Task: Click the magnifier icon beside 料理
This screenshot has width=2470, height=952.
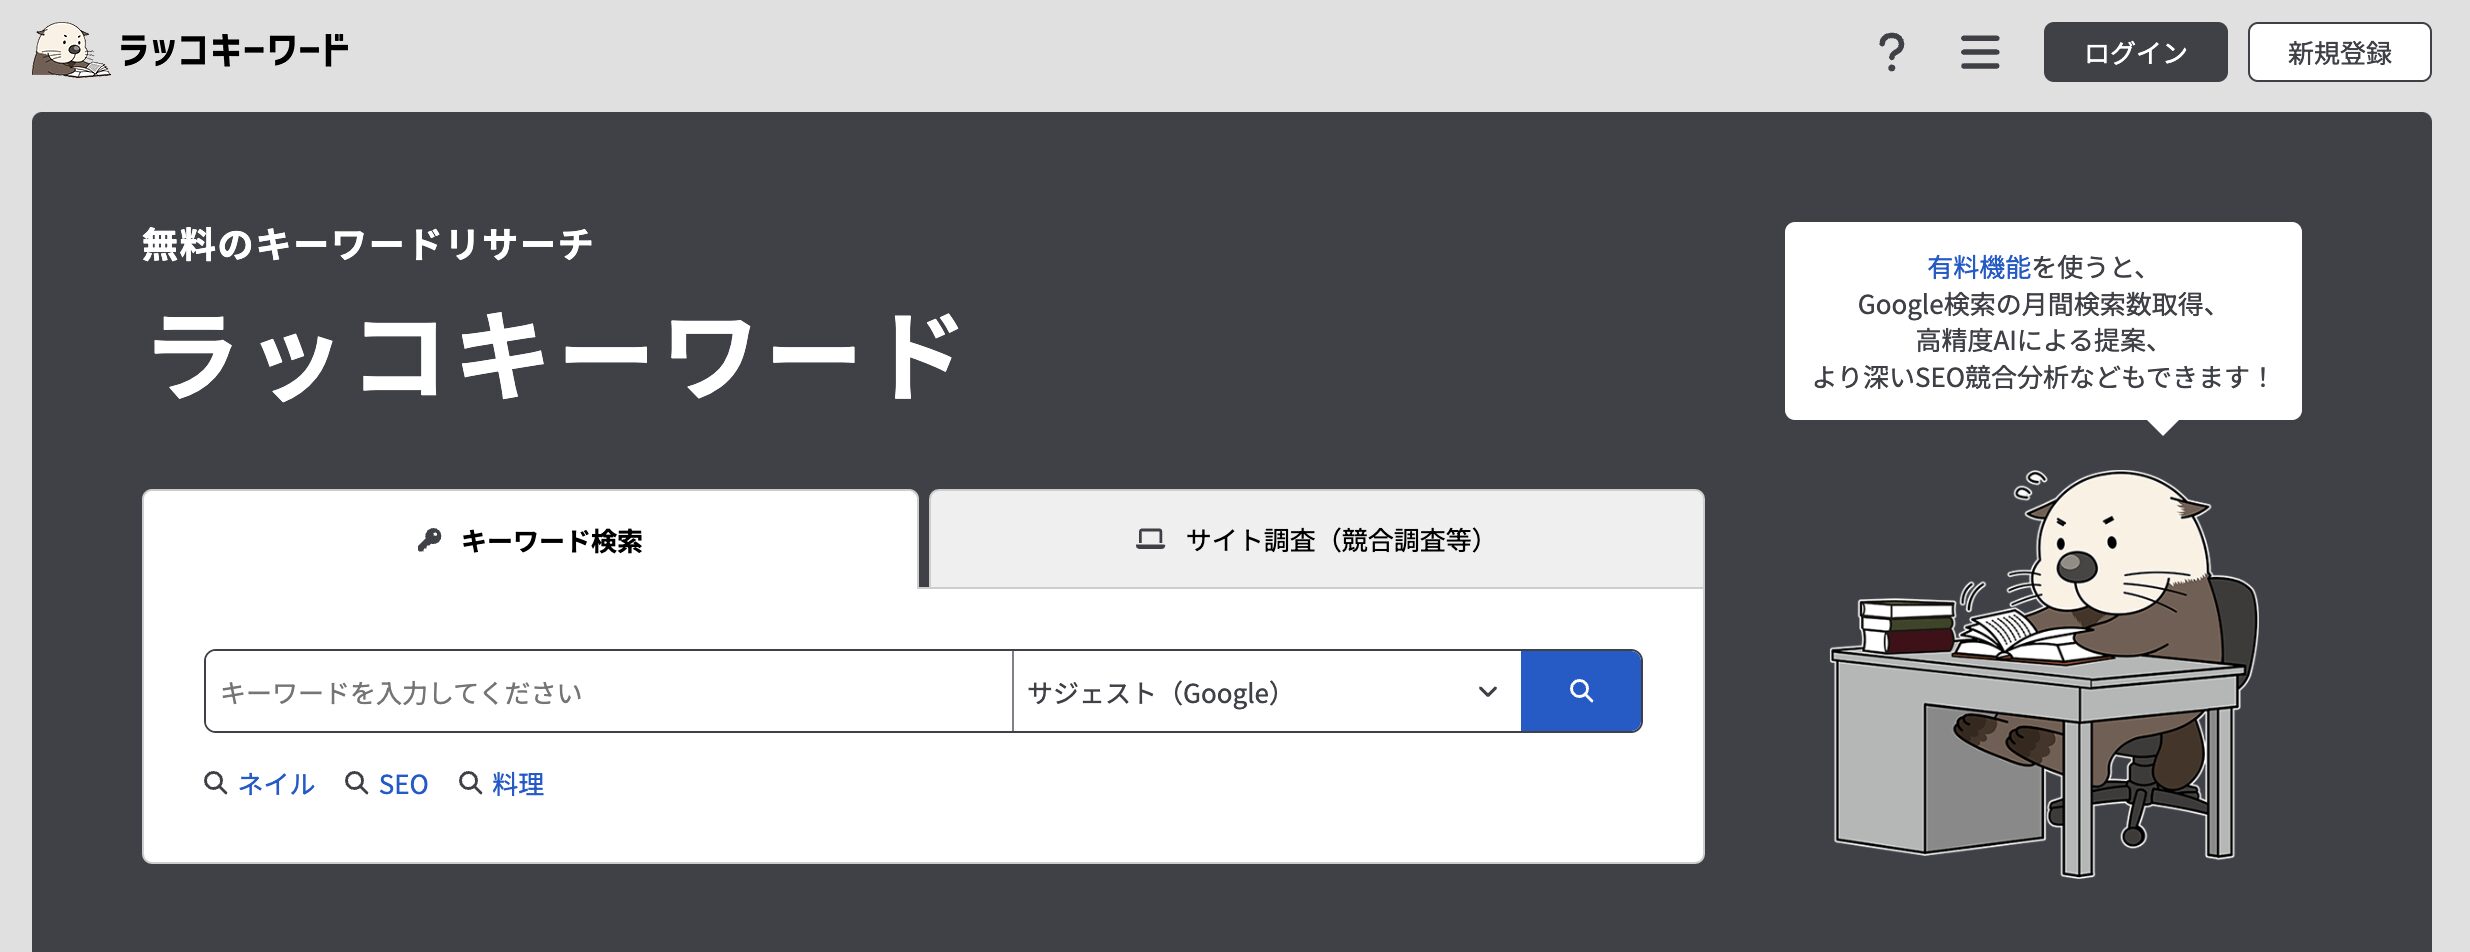Action: [x=470, y=783]
